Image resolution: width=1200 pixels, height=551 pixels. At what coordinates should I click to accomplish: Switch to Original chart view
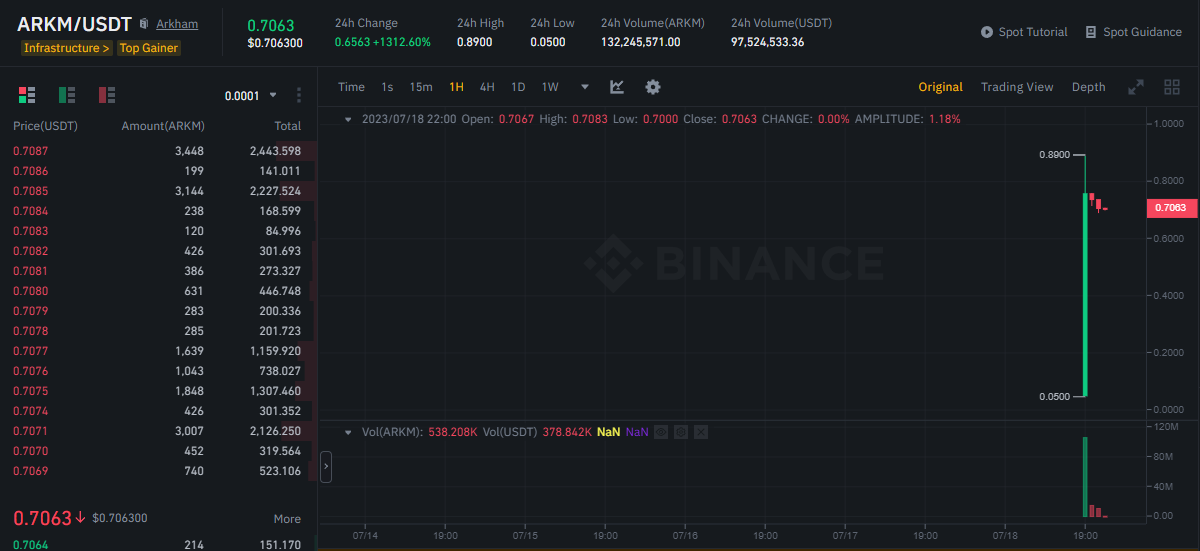[x=940, y=87]
